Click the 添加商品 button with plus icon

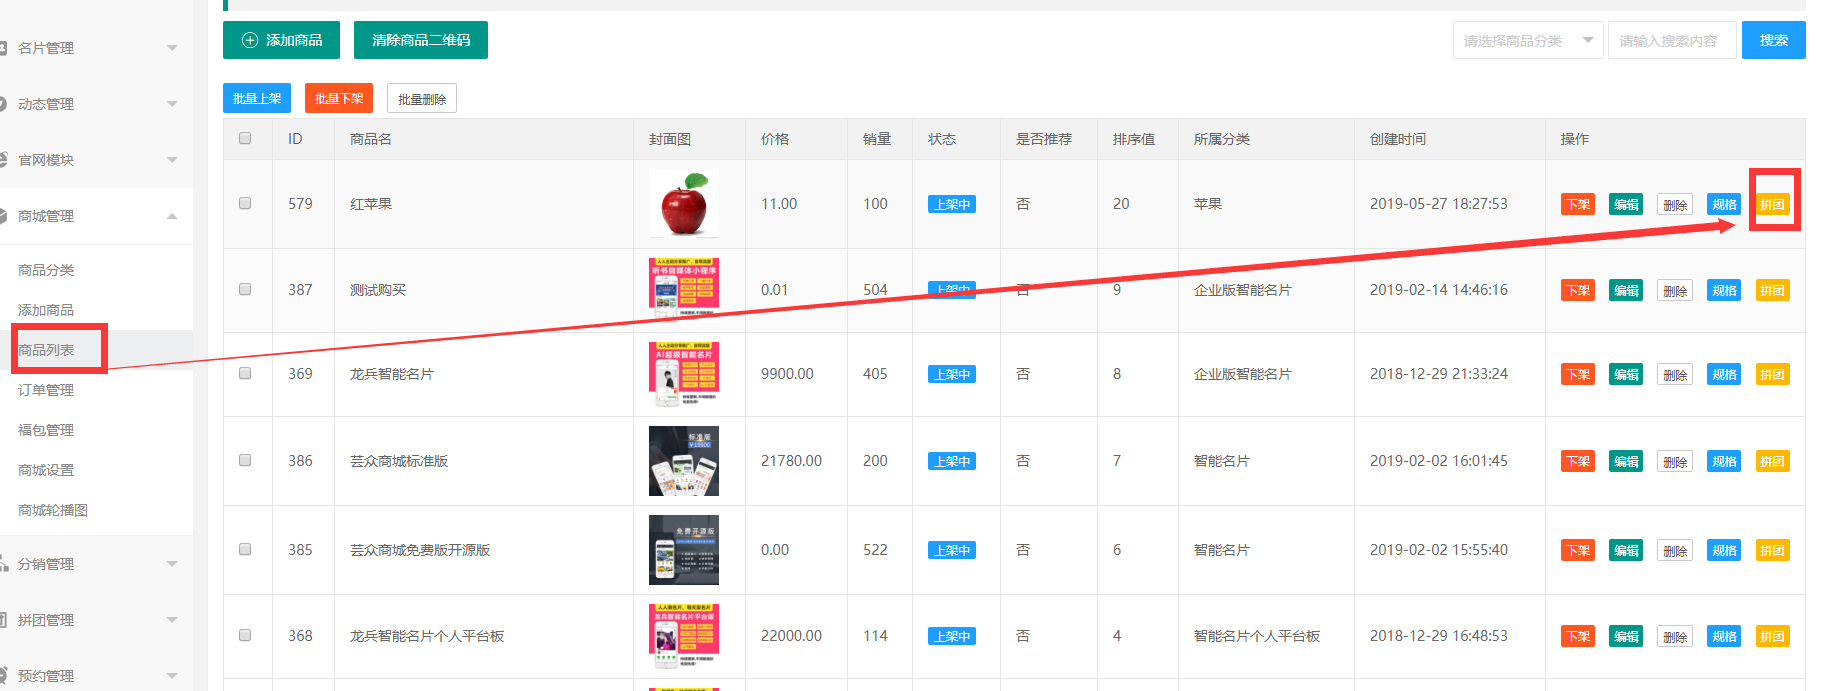[x=281, y=40]
